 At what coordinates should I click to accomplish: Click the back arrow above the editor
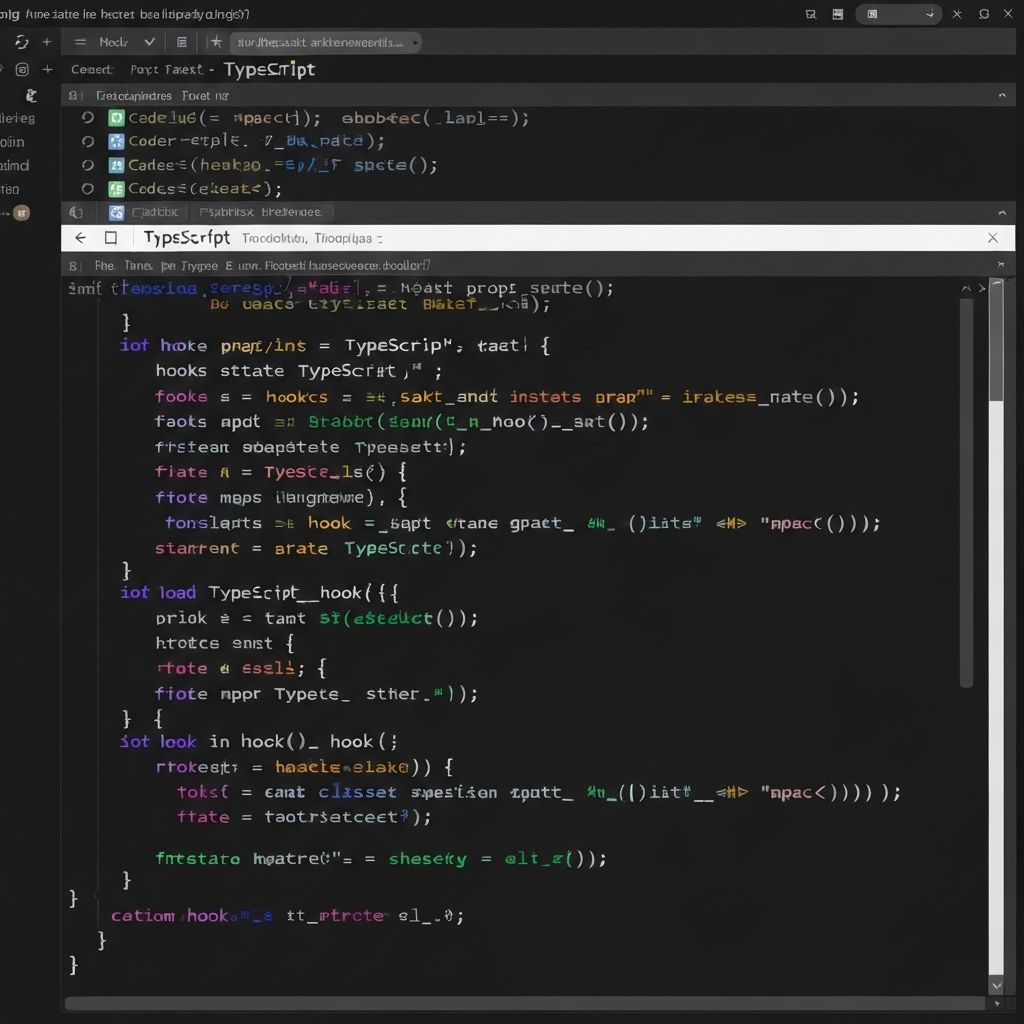tap(80, 238)
